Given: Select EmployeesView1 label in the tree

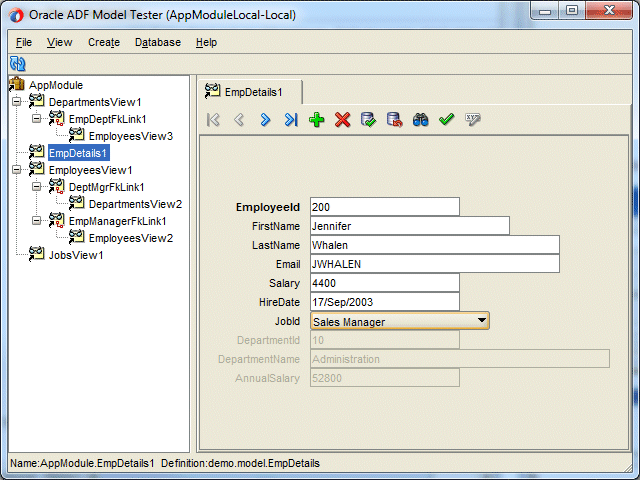Looking at the screenshot, I should coord(90,170).
